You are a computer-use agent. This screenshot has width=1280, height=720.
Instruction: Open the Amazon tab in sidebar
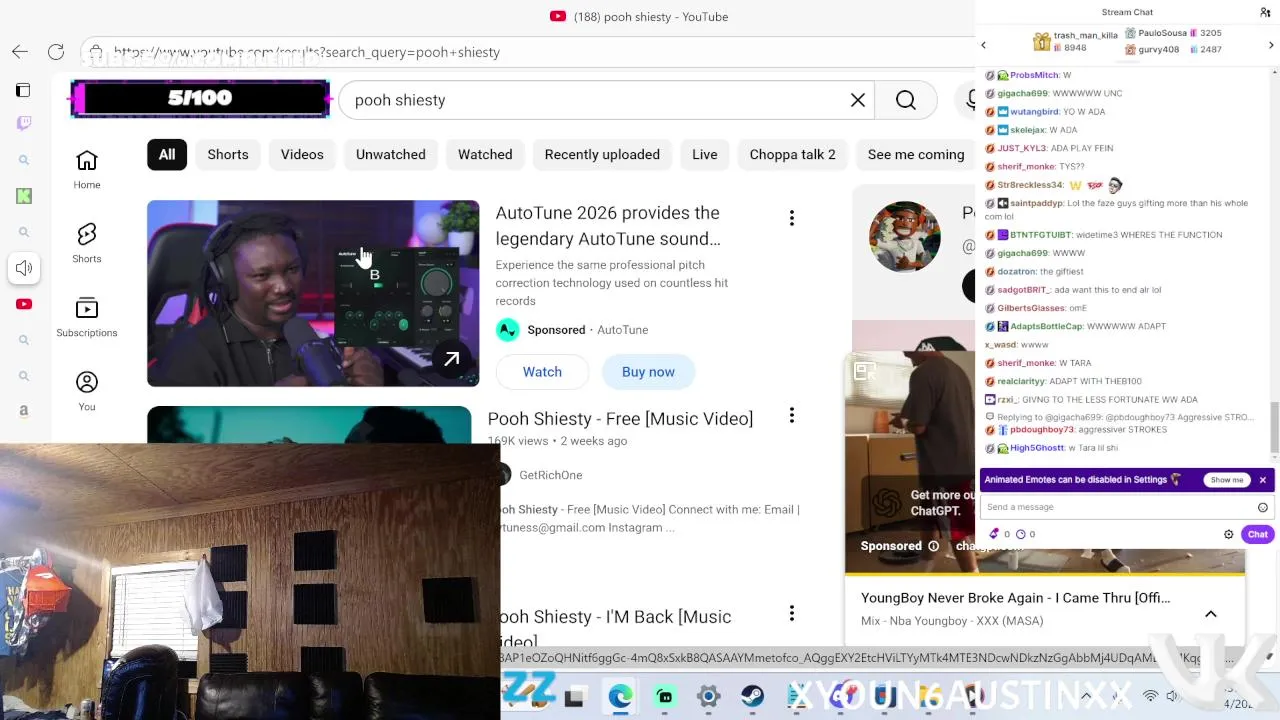tap(24, 411)
